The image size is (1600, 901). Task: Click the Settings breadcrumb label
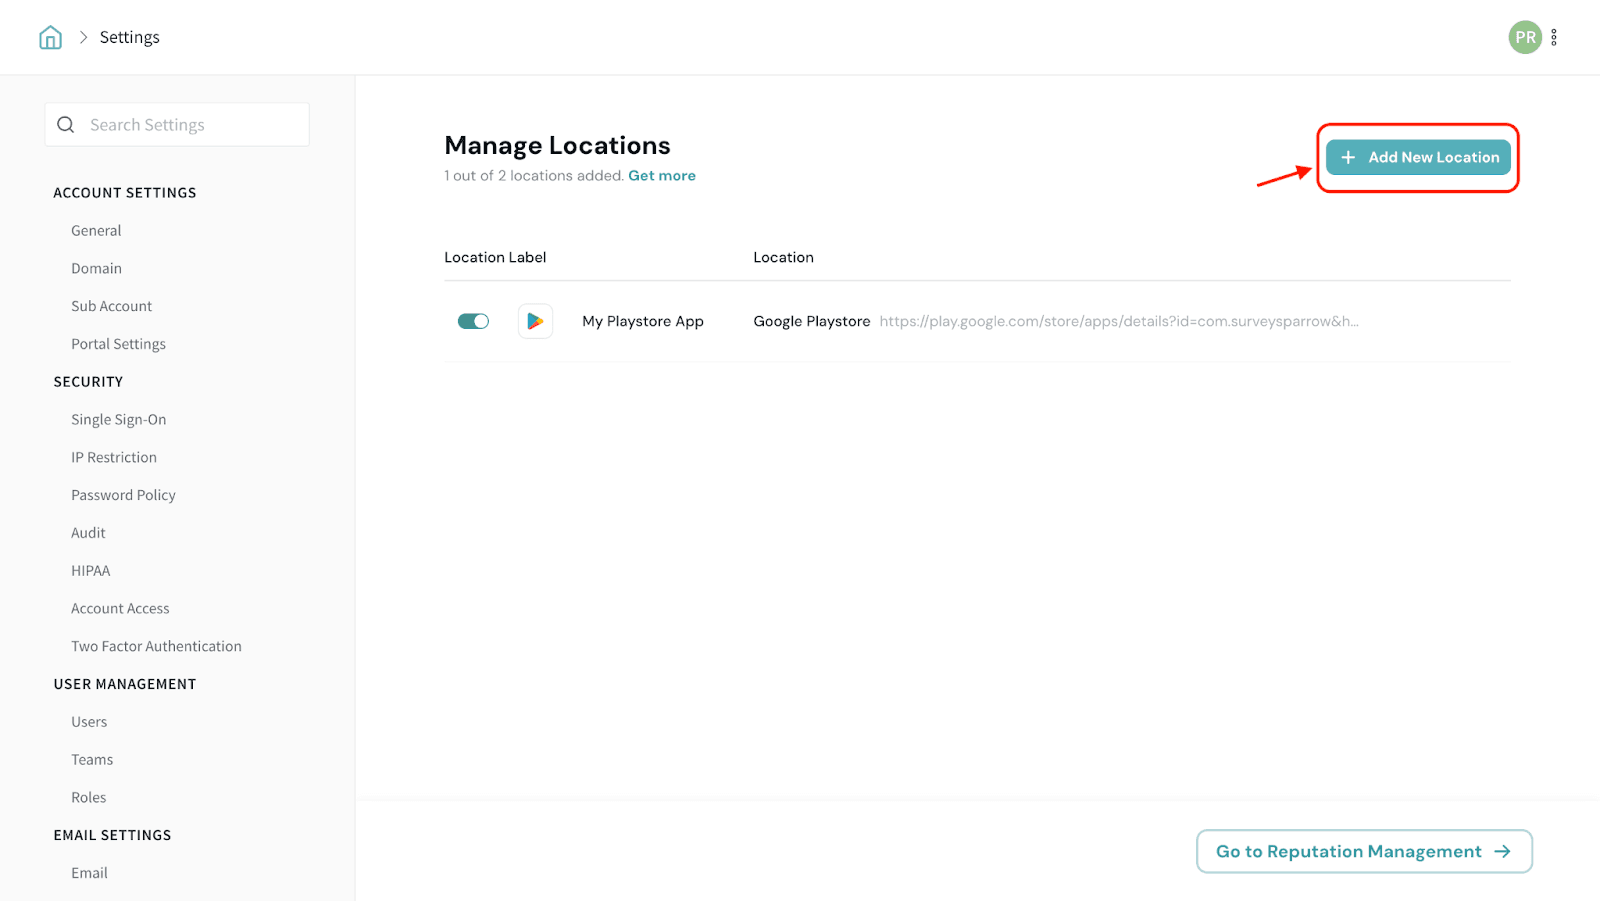click(129, 38)
